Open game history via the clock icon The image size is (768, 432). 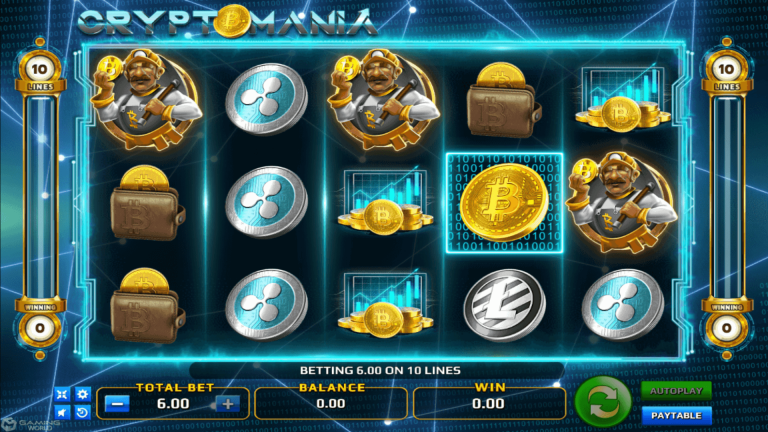pos(82,412)
